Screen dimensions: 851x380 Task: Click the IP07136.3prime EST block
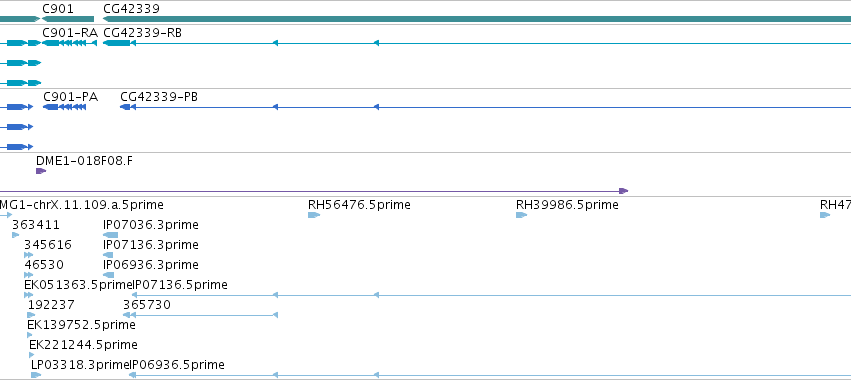pyautogui.click(x=108, y=255)
